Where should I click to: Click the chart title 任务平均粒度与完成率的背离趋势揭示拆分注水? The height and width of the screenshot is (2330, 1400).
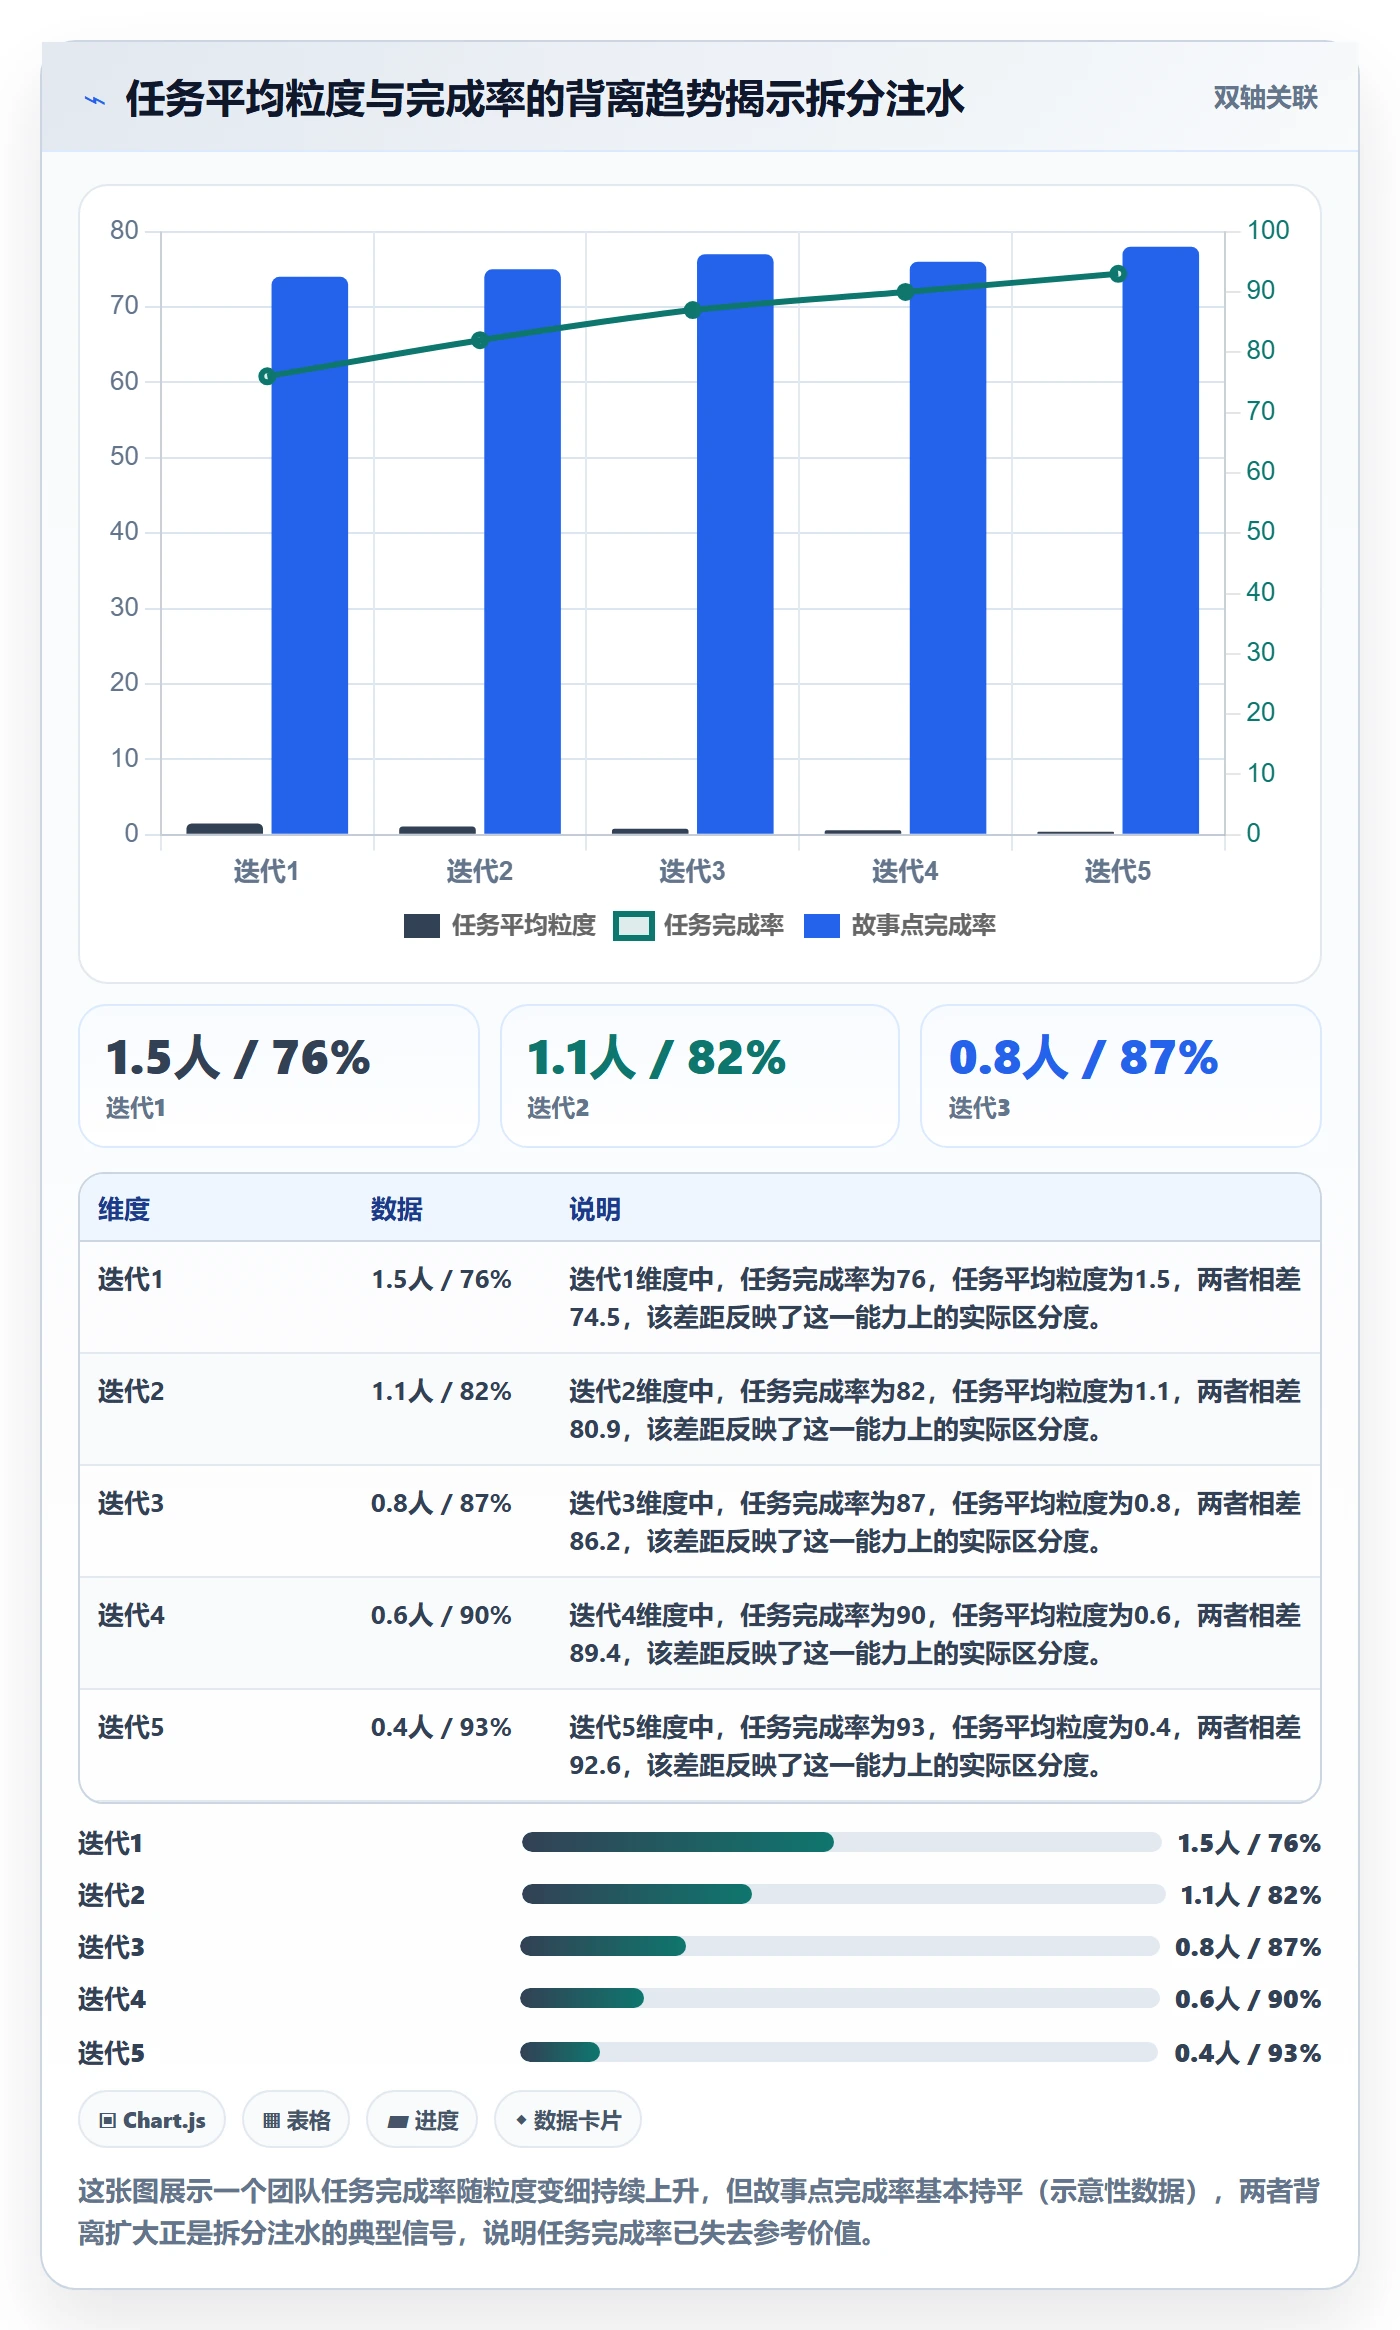click(x=545, y=99)
